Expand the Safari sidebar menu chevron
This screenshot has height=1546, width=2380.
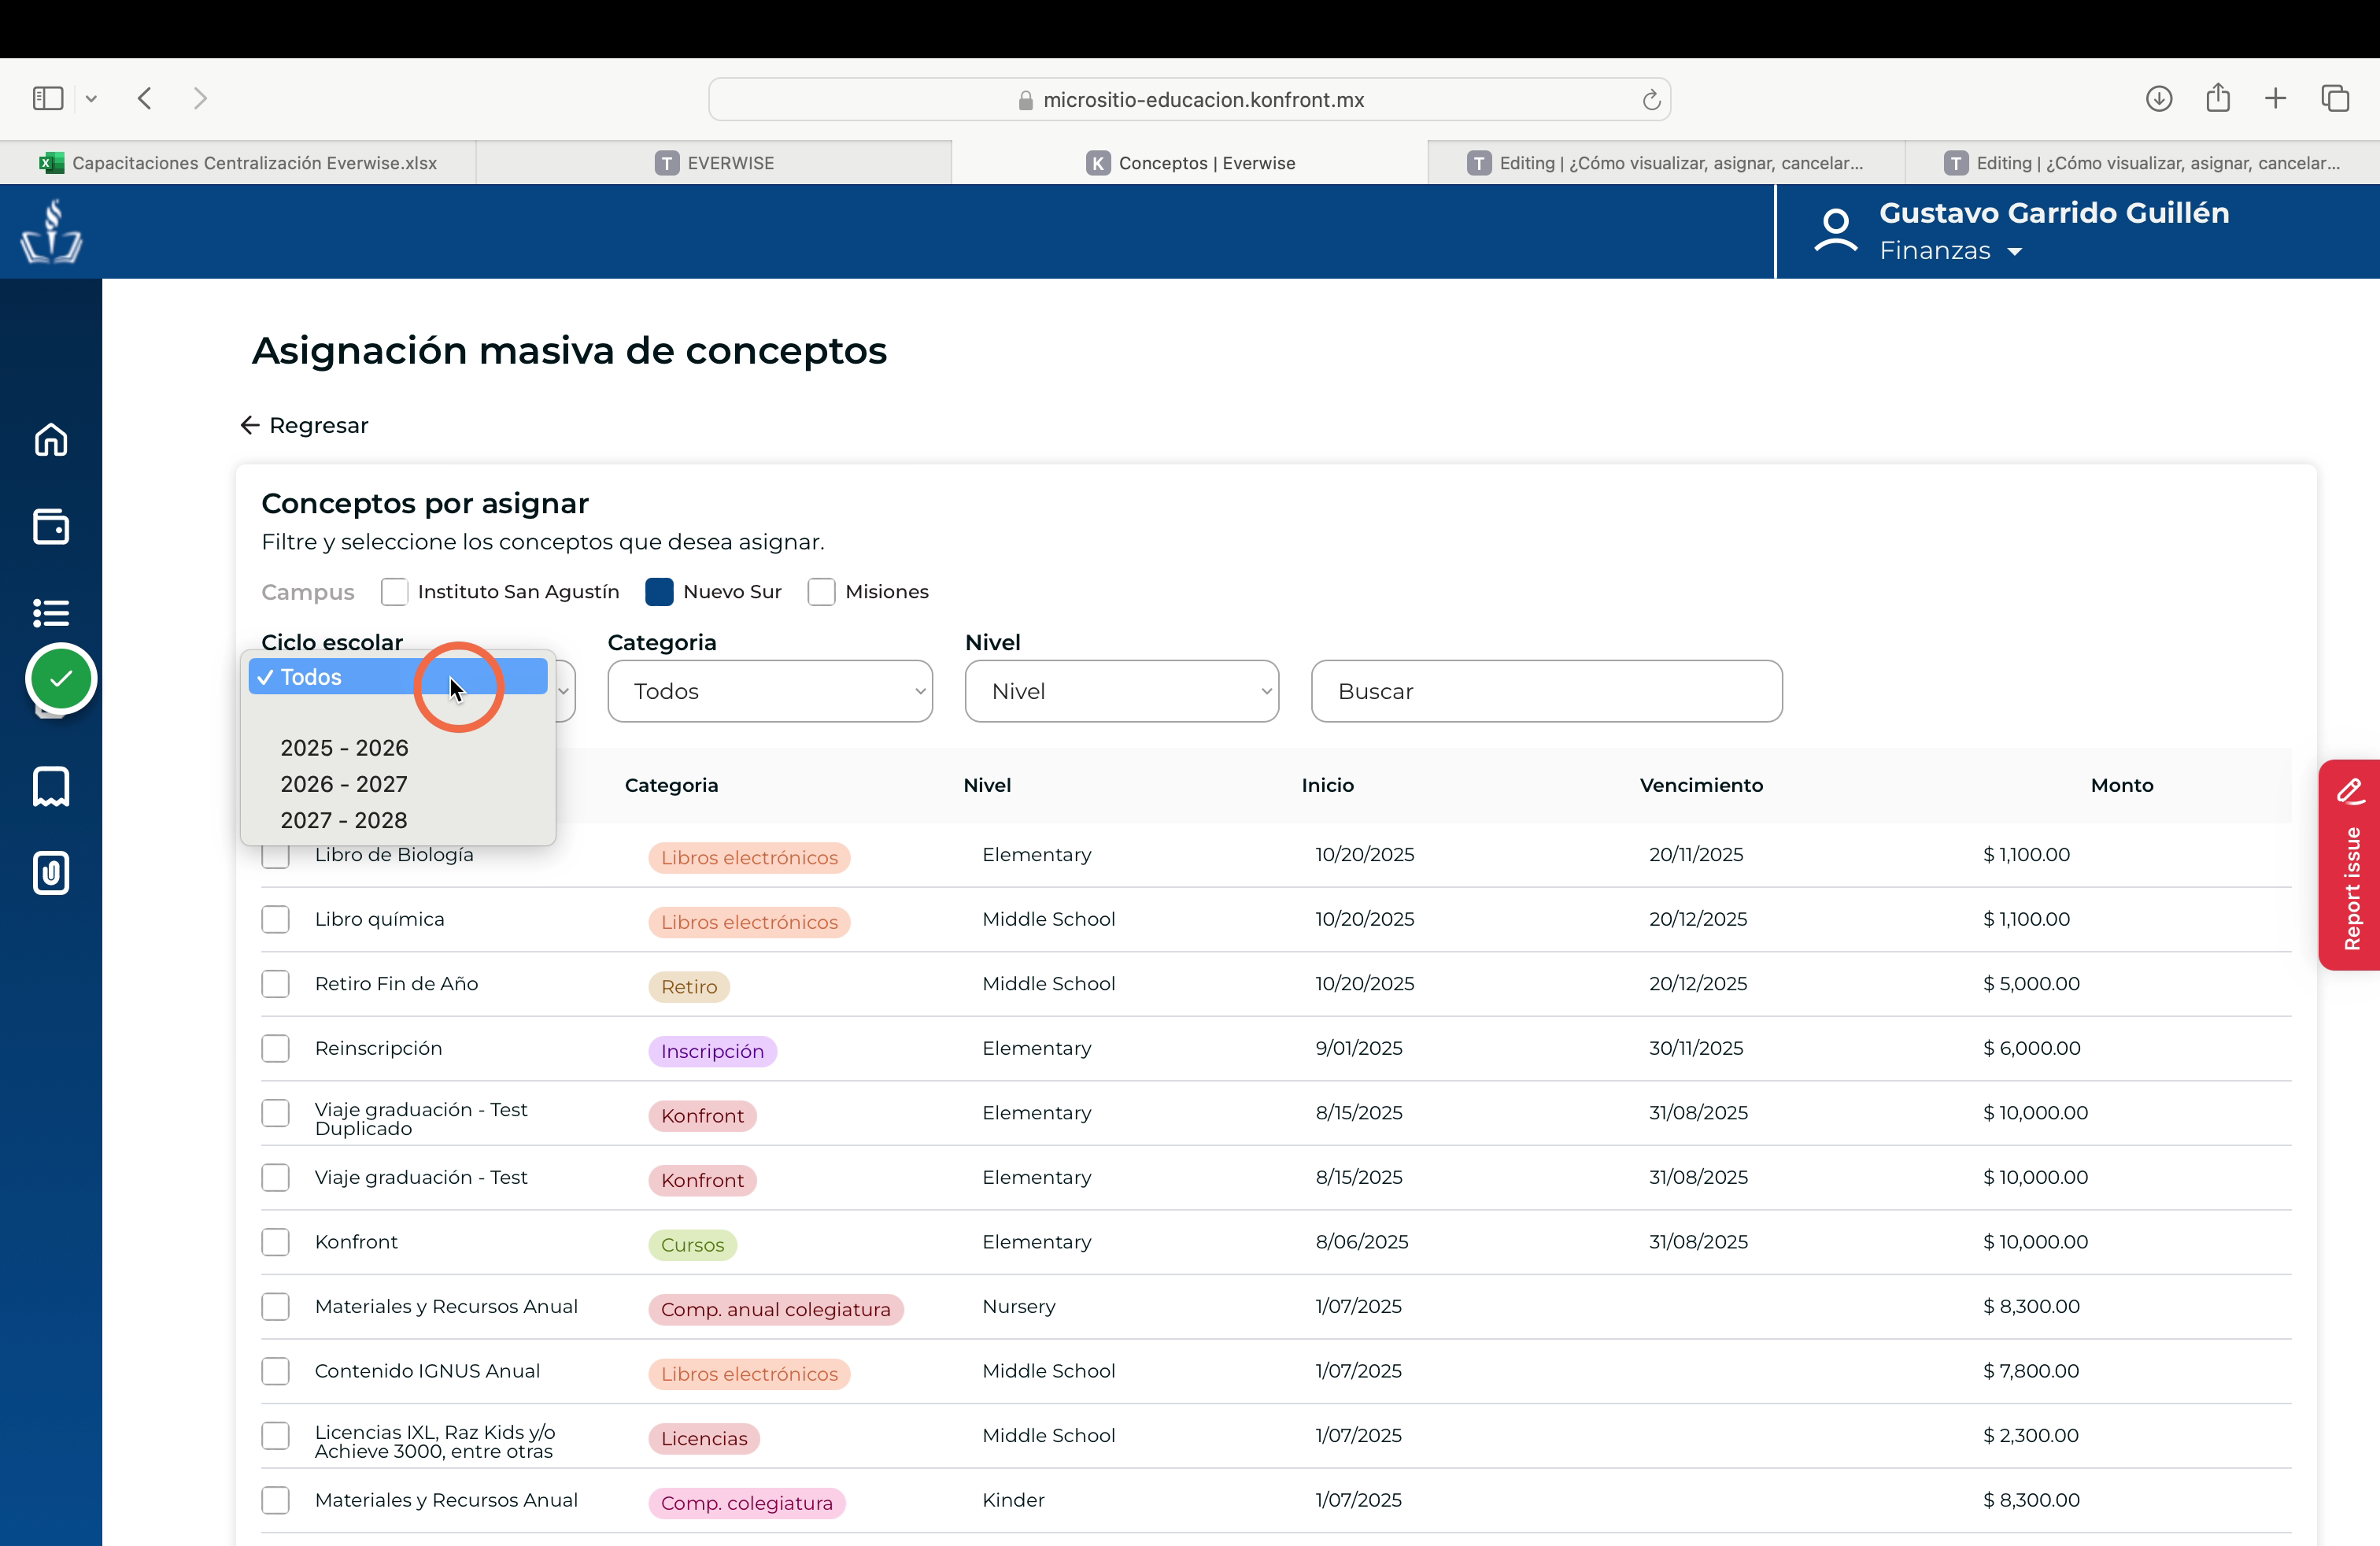91,98
